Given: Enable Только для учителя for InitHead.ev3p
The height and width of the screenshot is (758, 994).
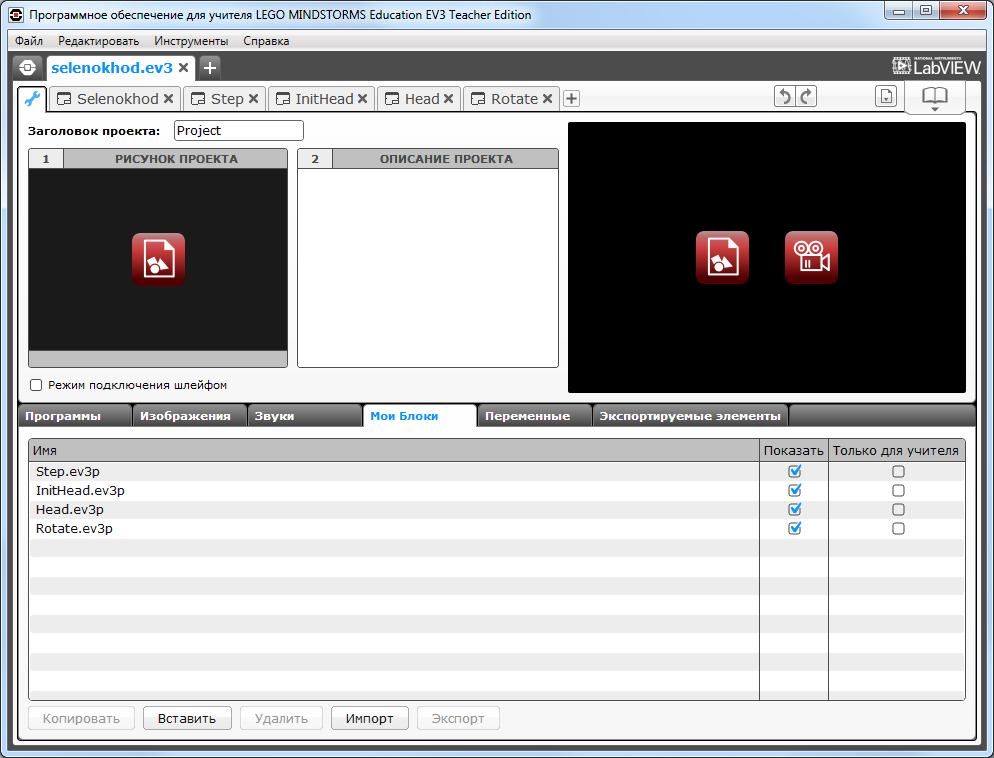Looking at the screenshot, I should (x=898, y=491).
